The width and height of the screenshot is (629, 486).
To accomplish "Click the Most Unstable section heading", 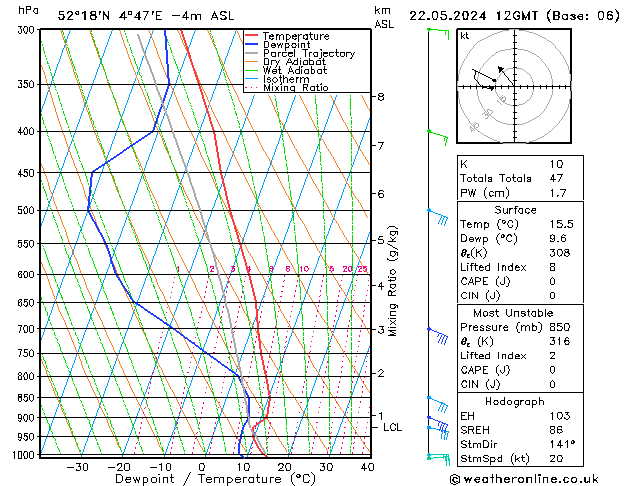I will (x=513, y=313).
